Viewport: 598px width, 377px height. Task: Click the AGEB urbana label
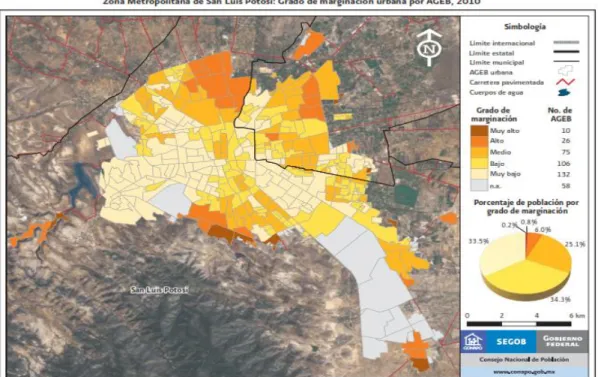[490, 72]
